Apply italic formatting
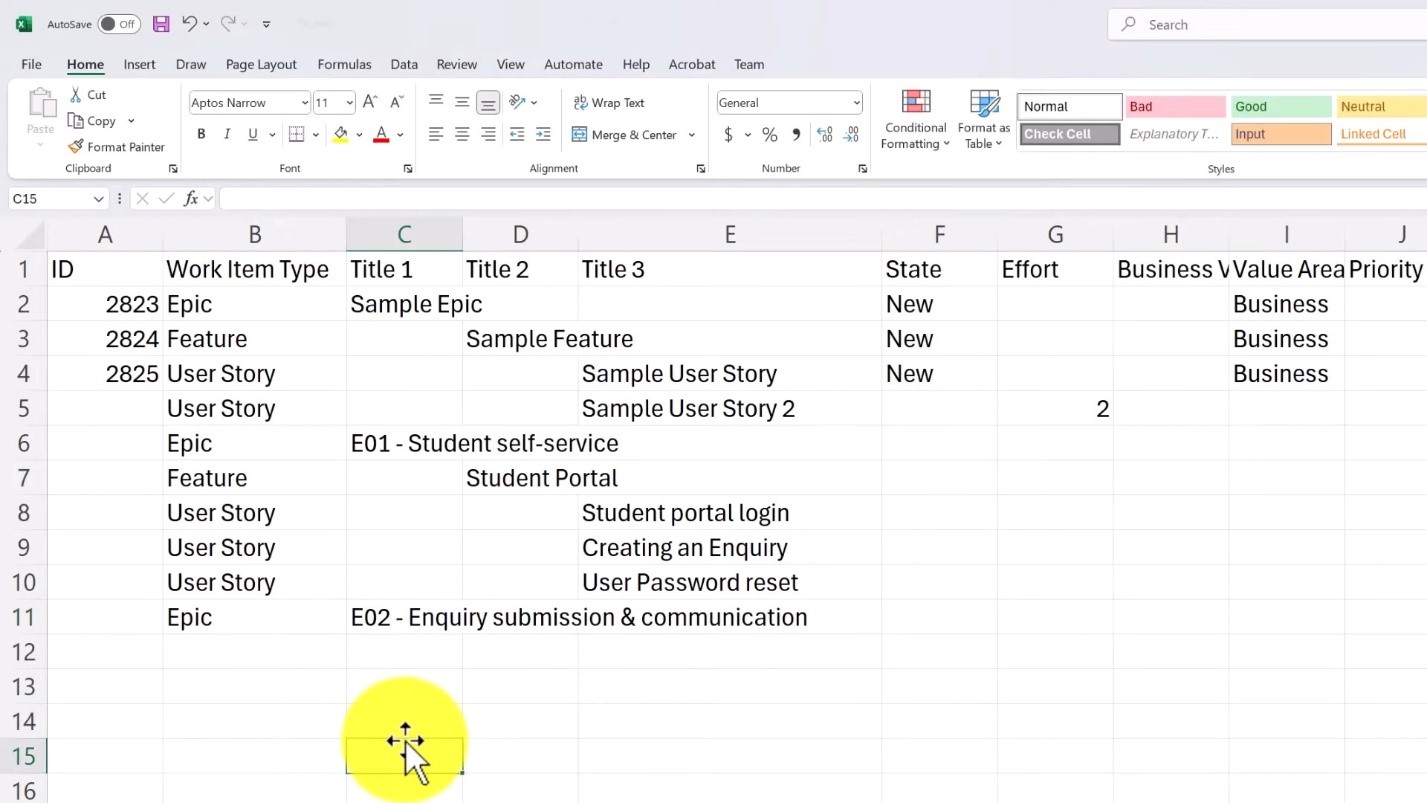The image size is (1427, 803). pyautogui.click(x=226, y=133)
